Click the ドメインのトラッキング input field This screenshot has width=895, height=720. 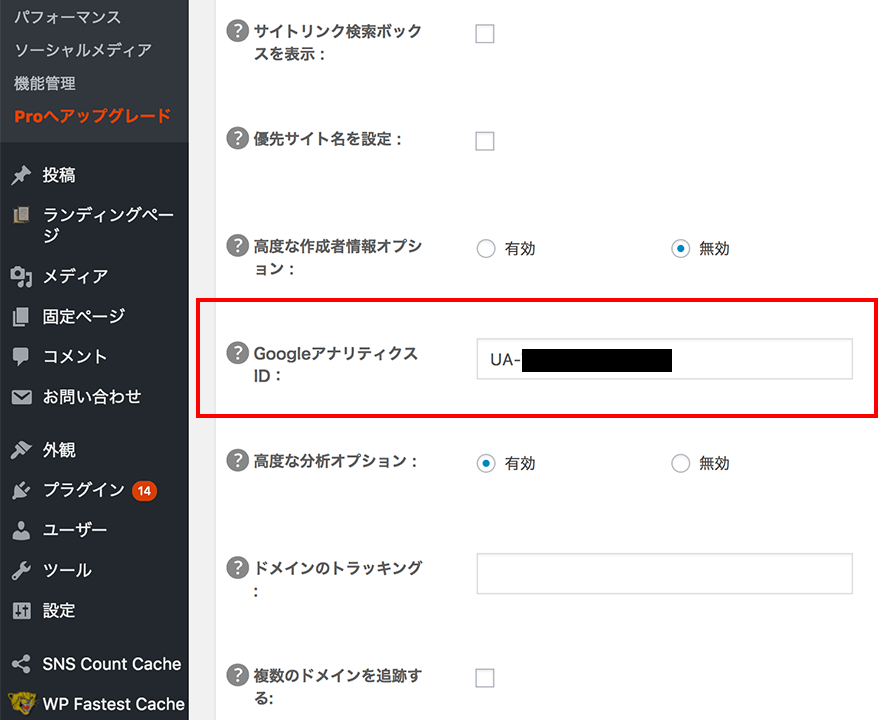664,573
